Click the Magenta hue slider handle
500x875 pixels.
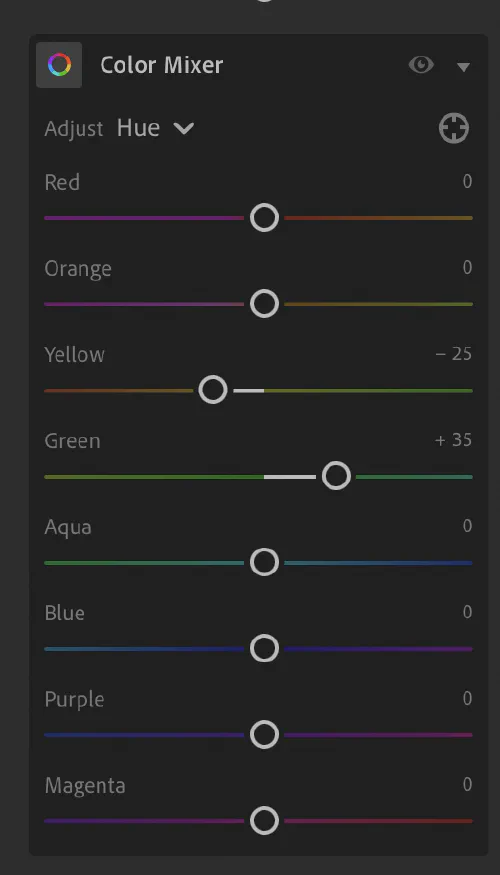coord(265,821)
